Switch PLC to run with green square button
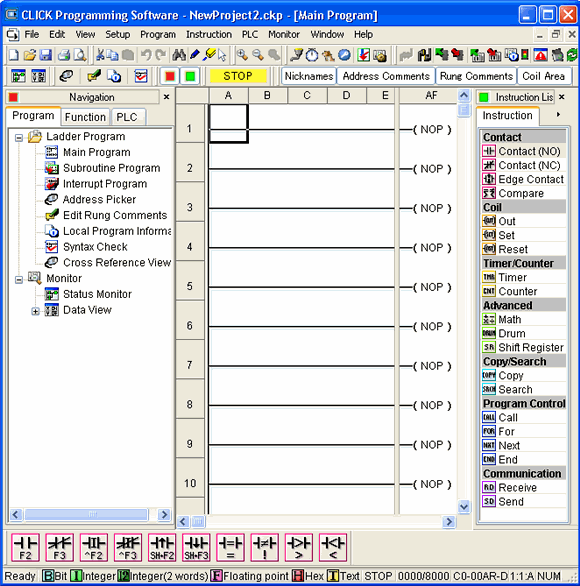 190,76
